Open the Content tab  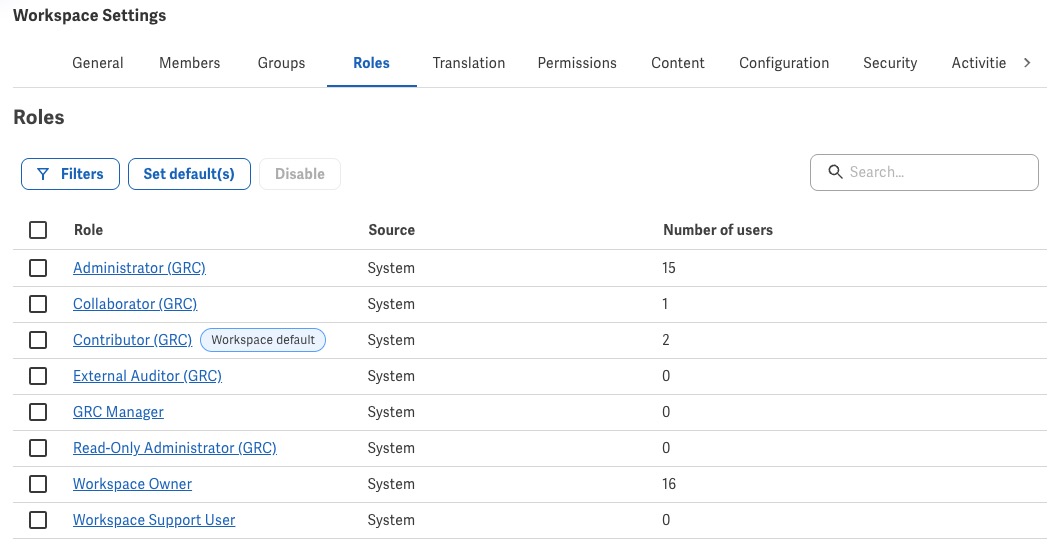(677, 63)
